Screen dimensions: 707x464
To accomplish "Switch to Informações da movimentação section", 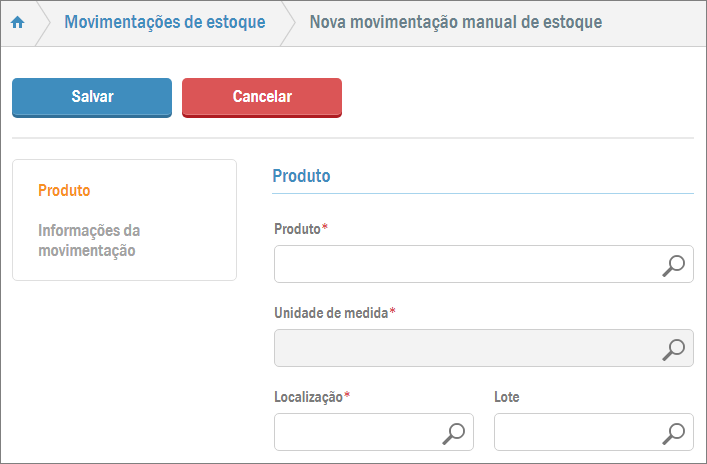I will (x=88, y=241).
